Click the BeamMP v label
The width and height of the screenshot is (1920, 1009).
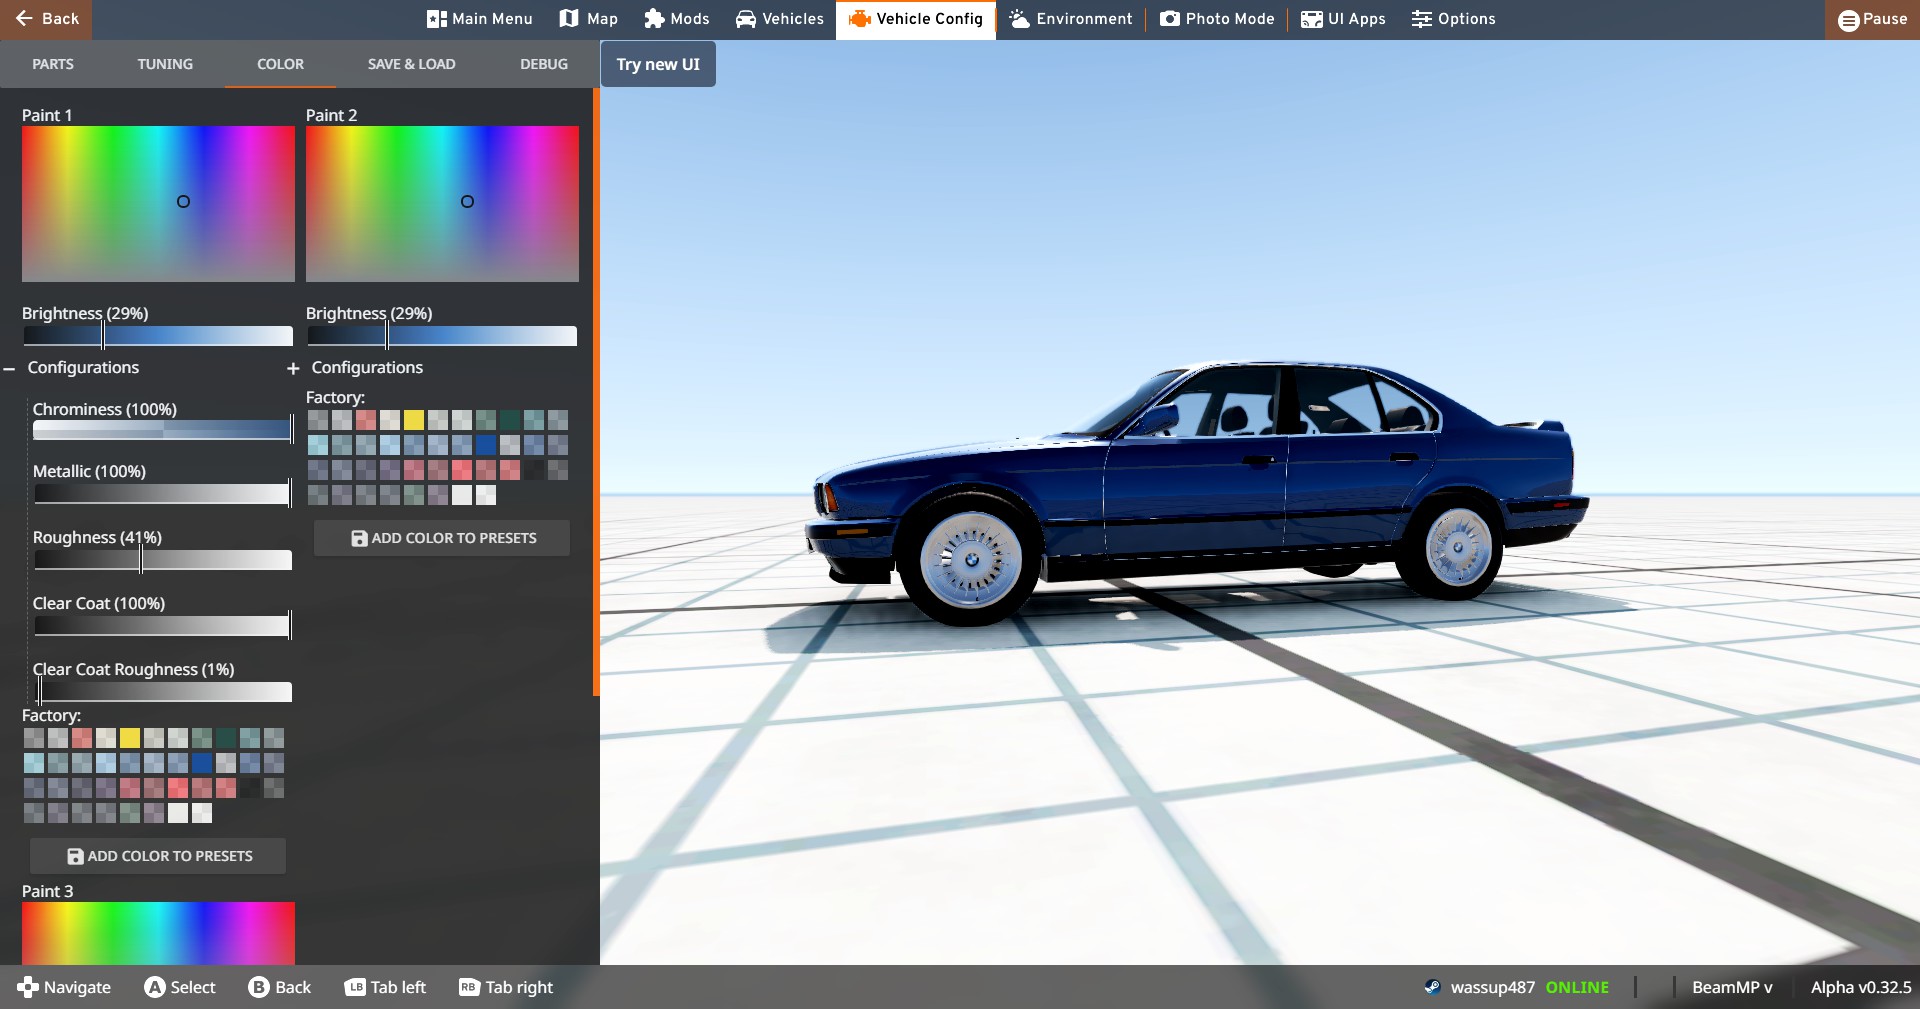pyautogui.click(x=1732, y=987)
